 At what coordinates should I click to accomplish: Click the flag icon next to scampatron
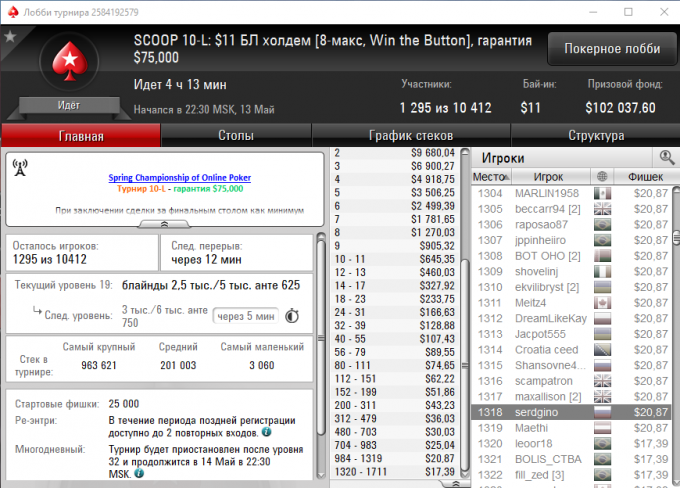(x=602, y=381)
